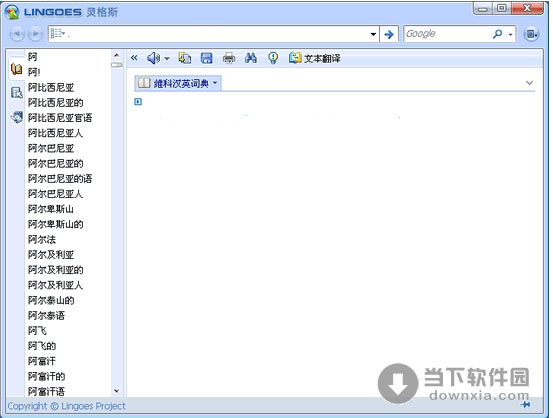Click the binoculars find icon
Viewport: 553px width, 418px height.
coord(251,58)
